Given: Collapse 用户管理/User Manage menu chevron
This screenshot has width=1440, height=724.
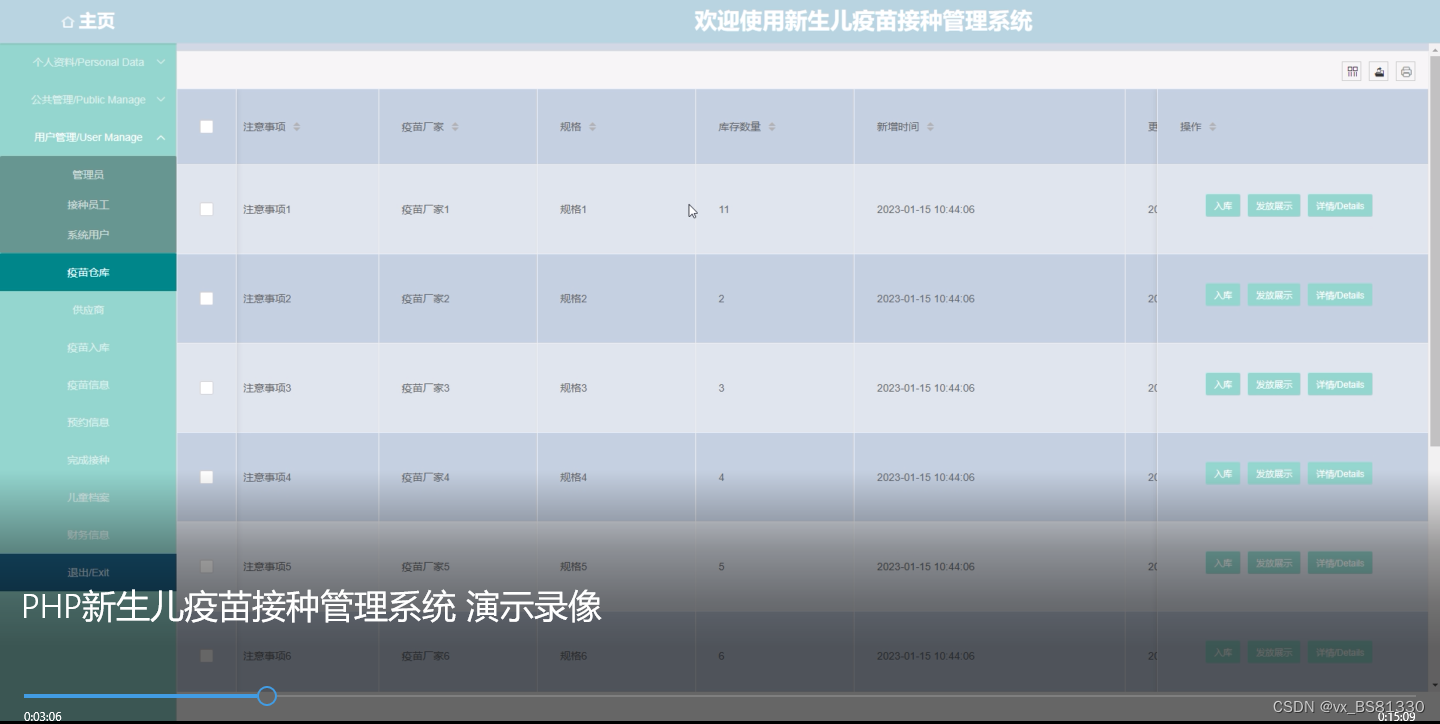Looking at the screenshot, I should [x=161, y=137].
